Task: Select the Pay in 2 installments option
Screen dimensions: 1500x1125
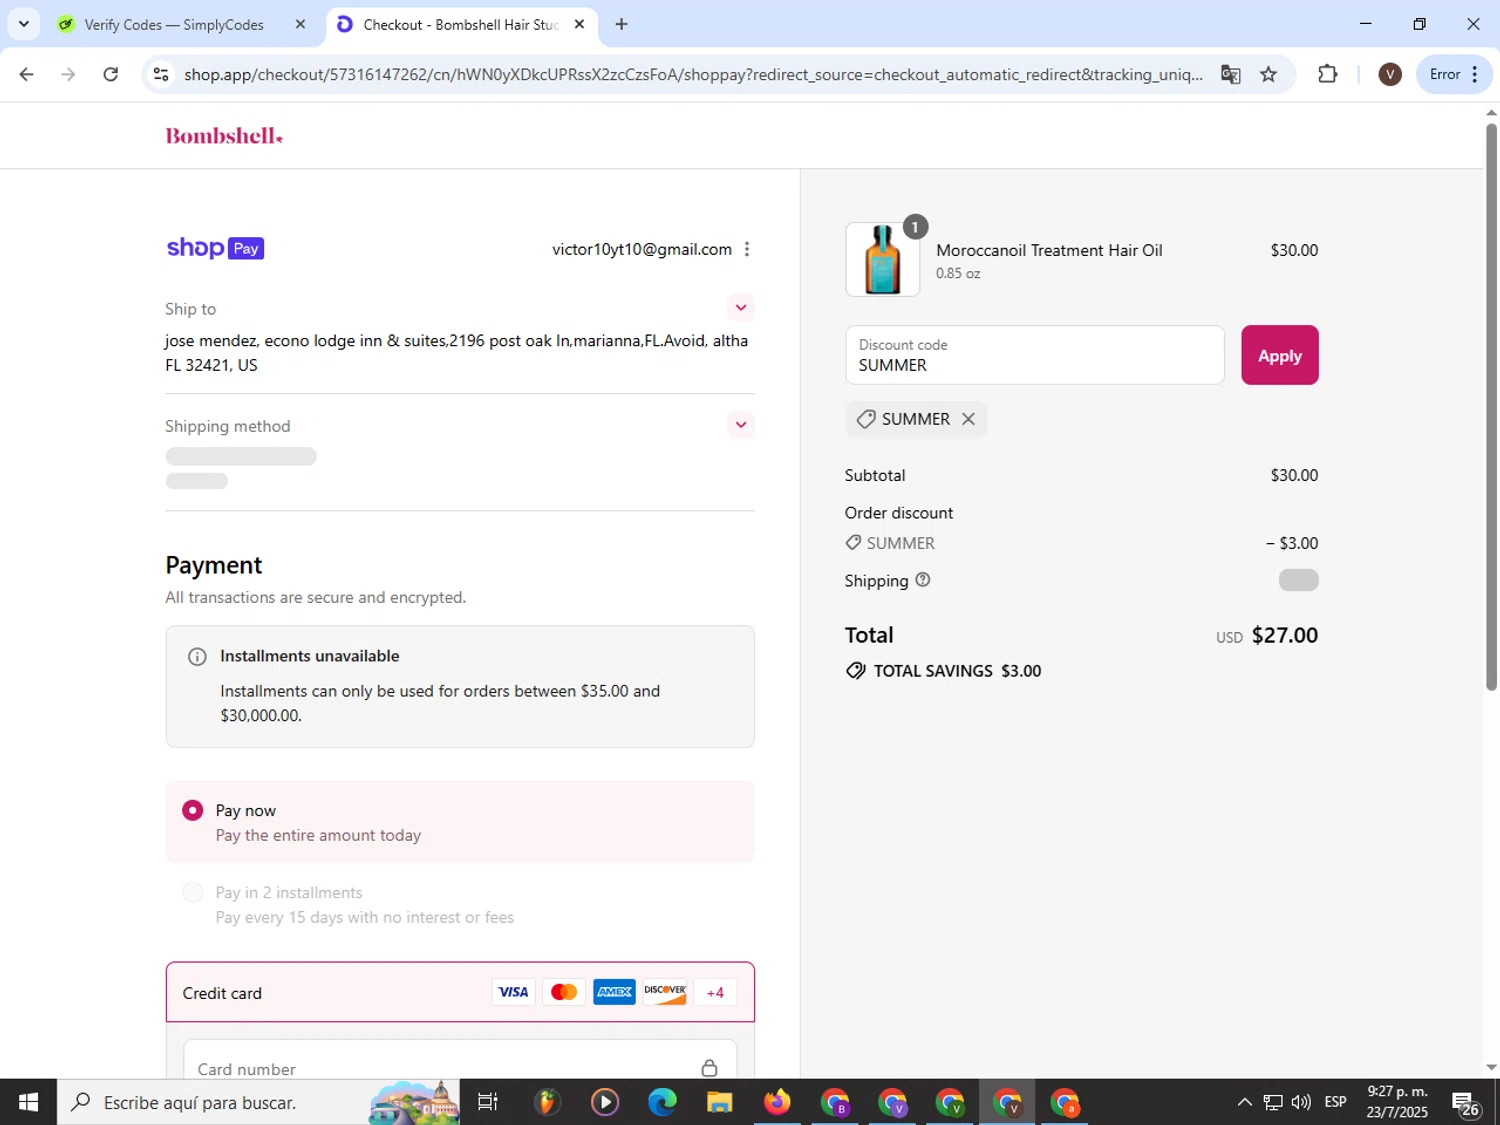Action: click(192, 892)
